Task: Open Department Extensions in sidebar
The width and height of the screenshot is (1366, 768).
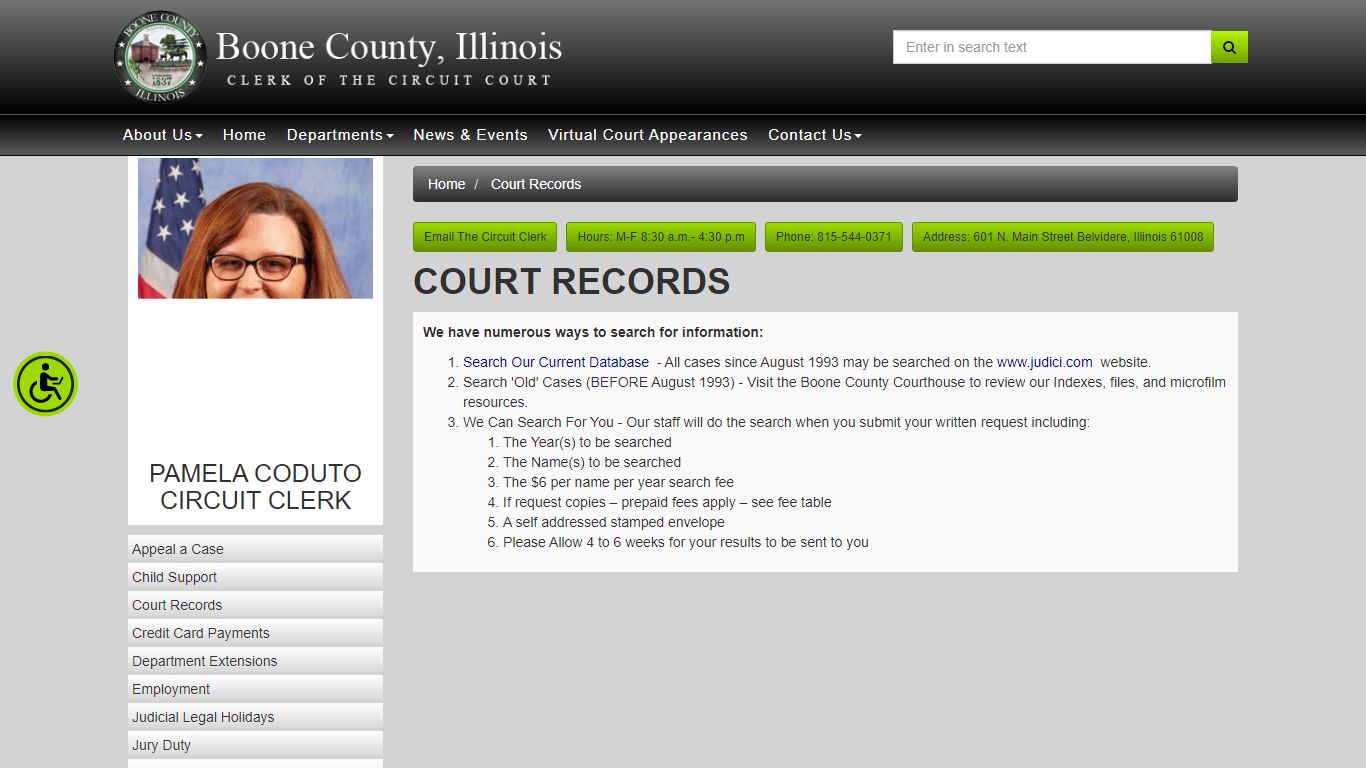Action: [x=255, y=661]
